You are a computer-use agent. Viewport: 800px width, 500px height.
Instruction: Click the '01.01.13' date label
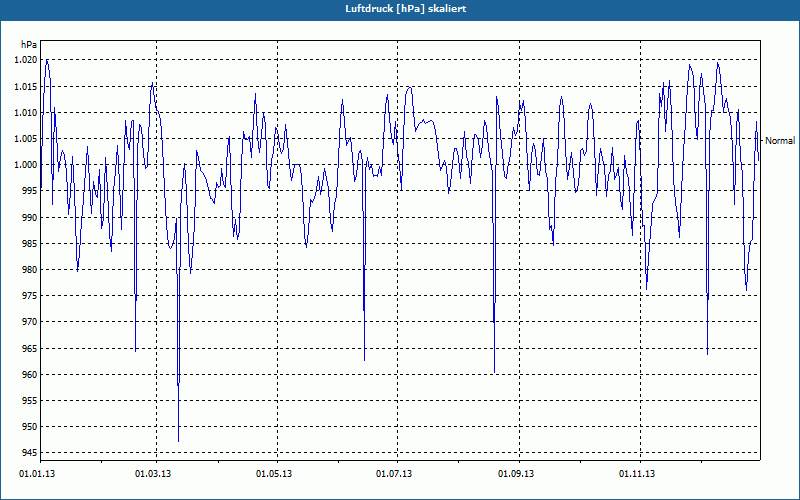[x=37, y=474]
